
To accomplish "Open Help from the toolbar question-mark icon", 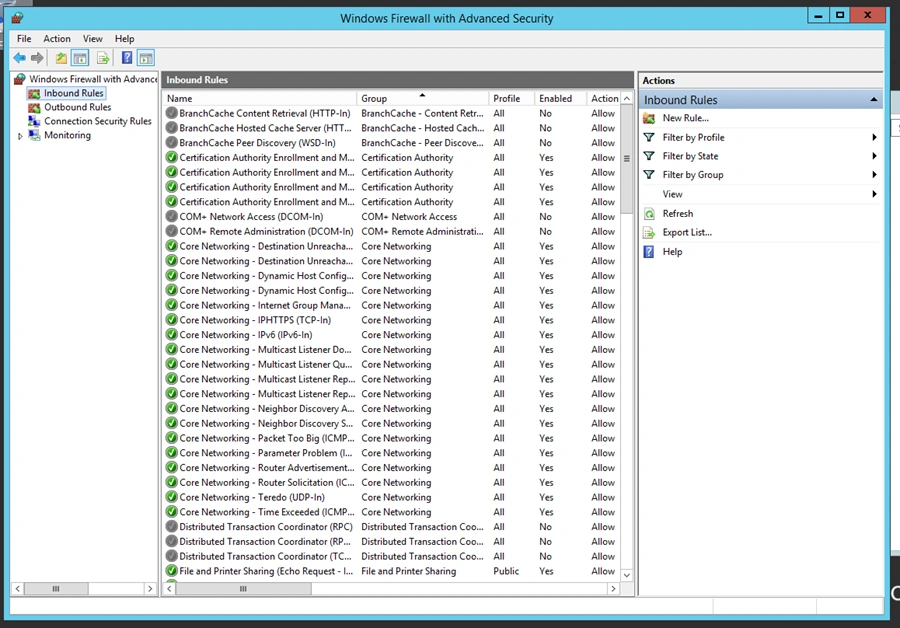I will (x=127, y=57).
